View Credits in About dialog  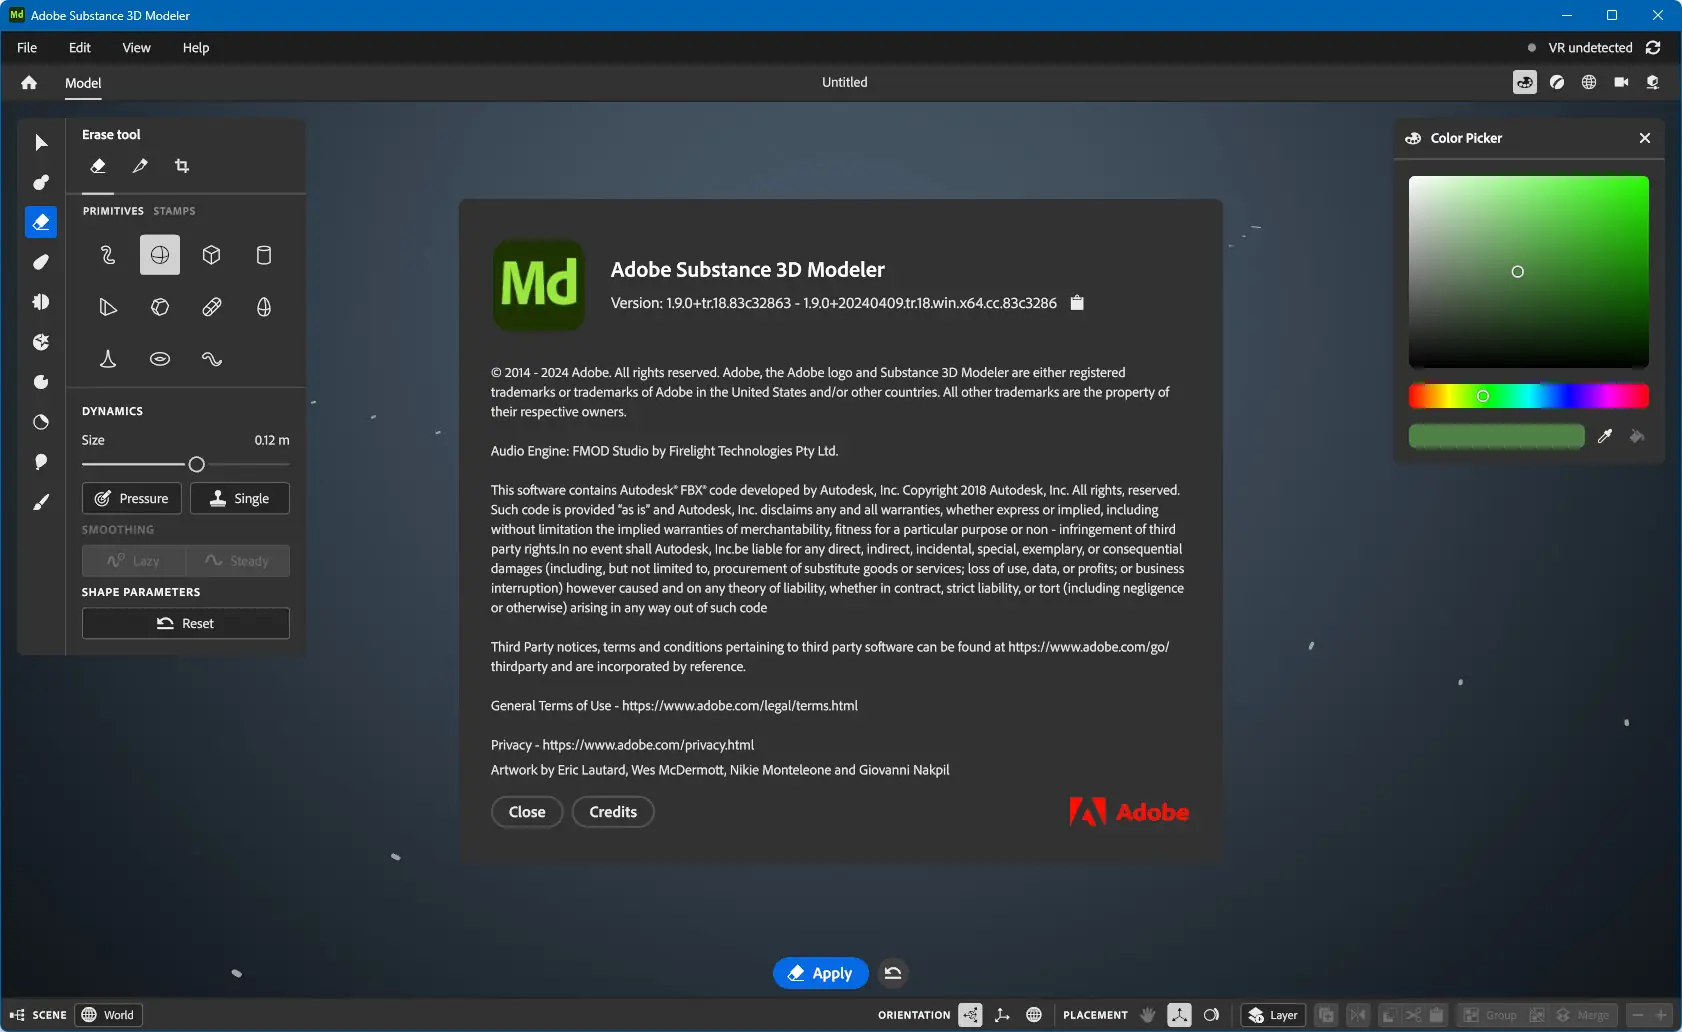pos(613,812)
